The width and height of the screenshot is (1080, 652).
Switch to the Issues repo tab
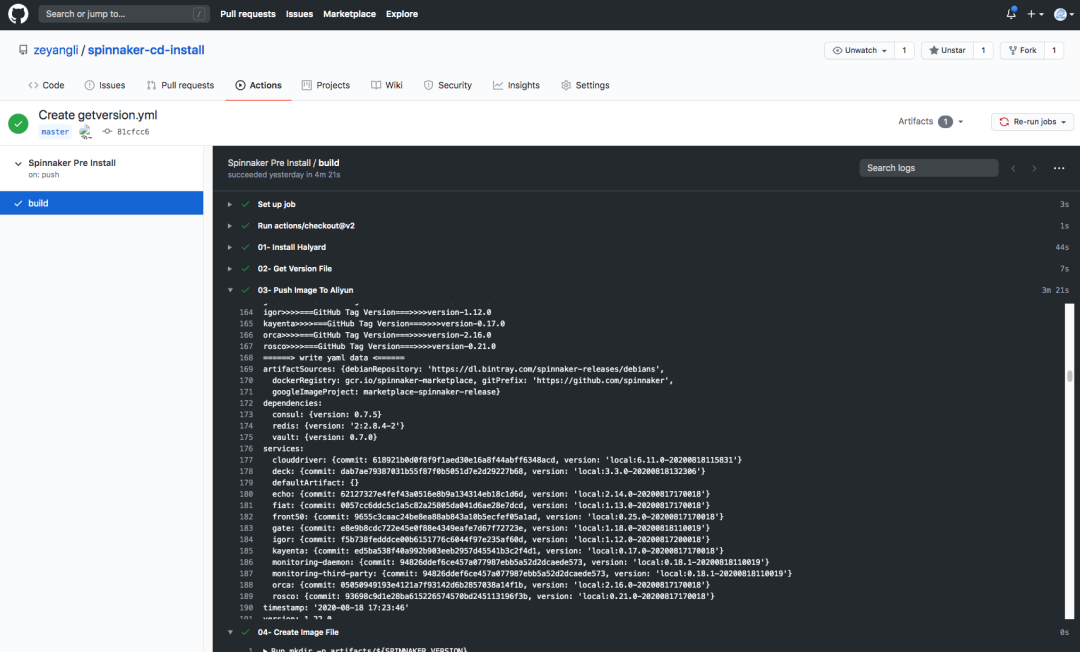[105, 85]
